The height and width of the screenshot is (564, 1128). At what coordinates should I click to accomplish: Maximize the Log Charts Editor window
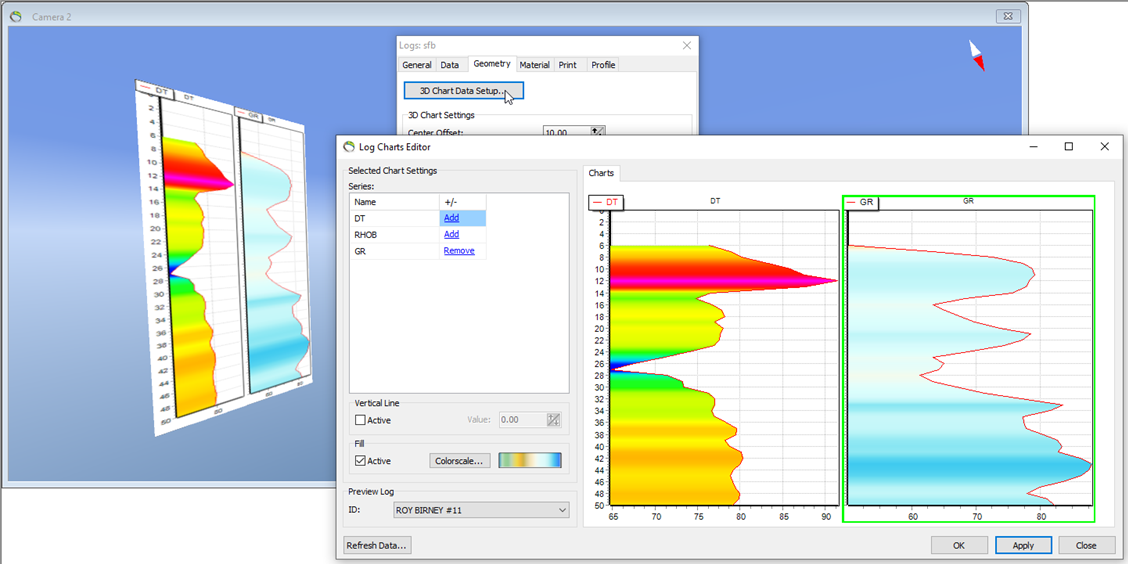(1069, 146)
